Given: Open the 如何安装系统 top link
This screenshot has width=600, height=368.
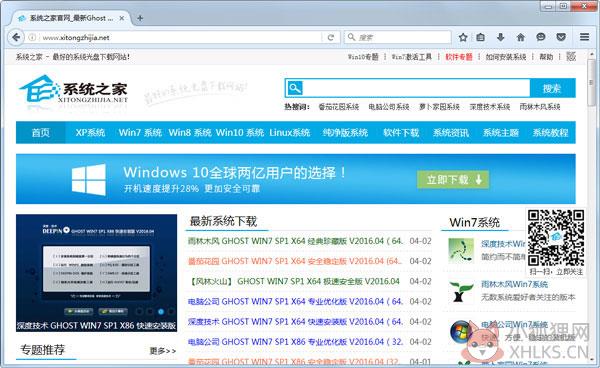Looking at the screenshot, I should 506,57.
